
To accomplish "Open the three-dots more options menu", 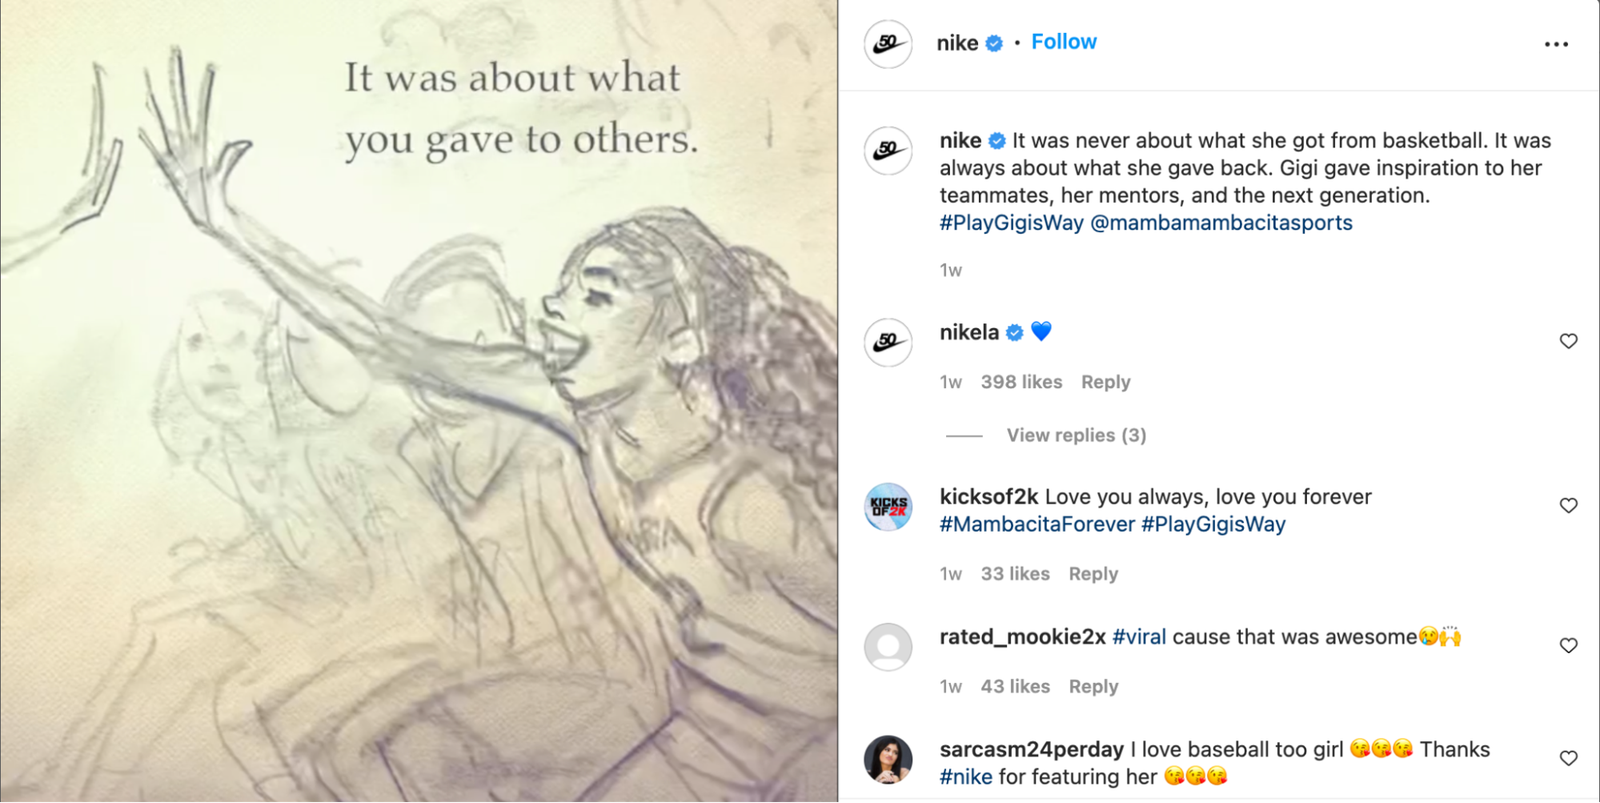I will pos(1556,44).
